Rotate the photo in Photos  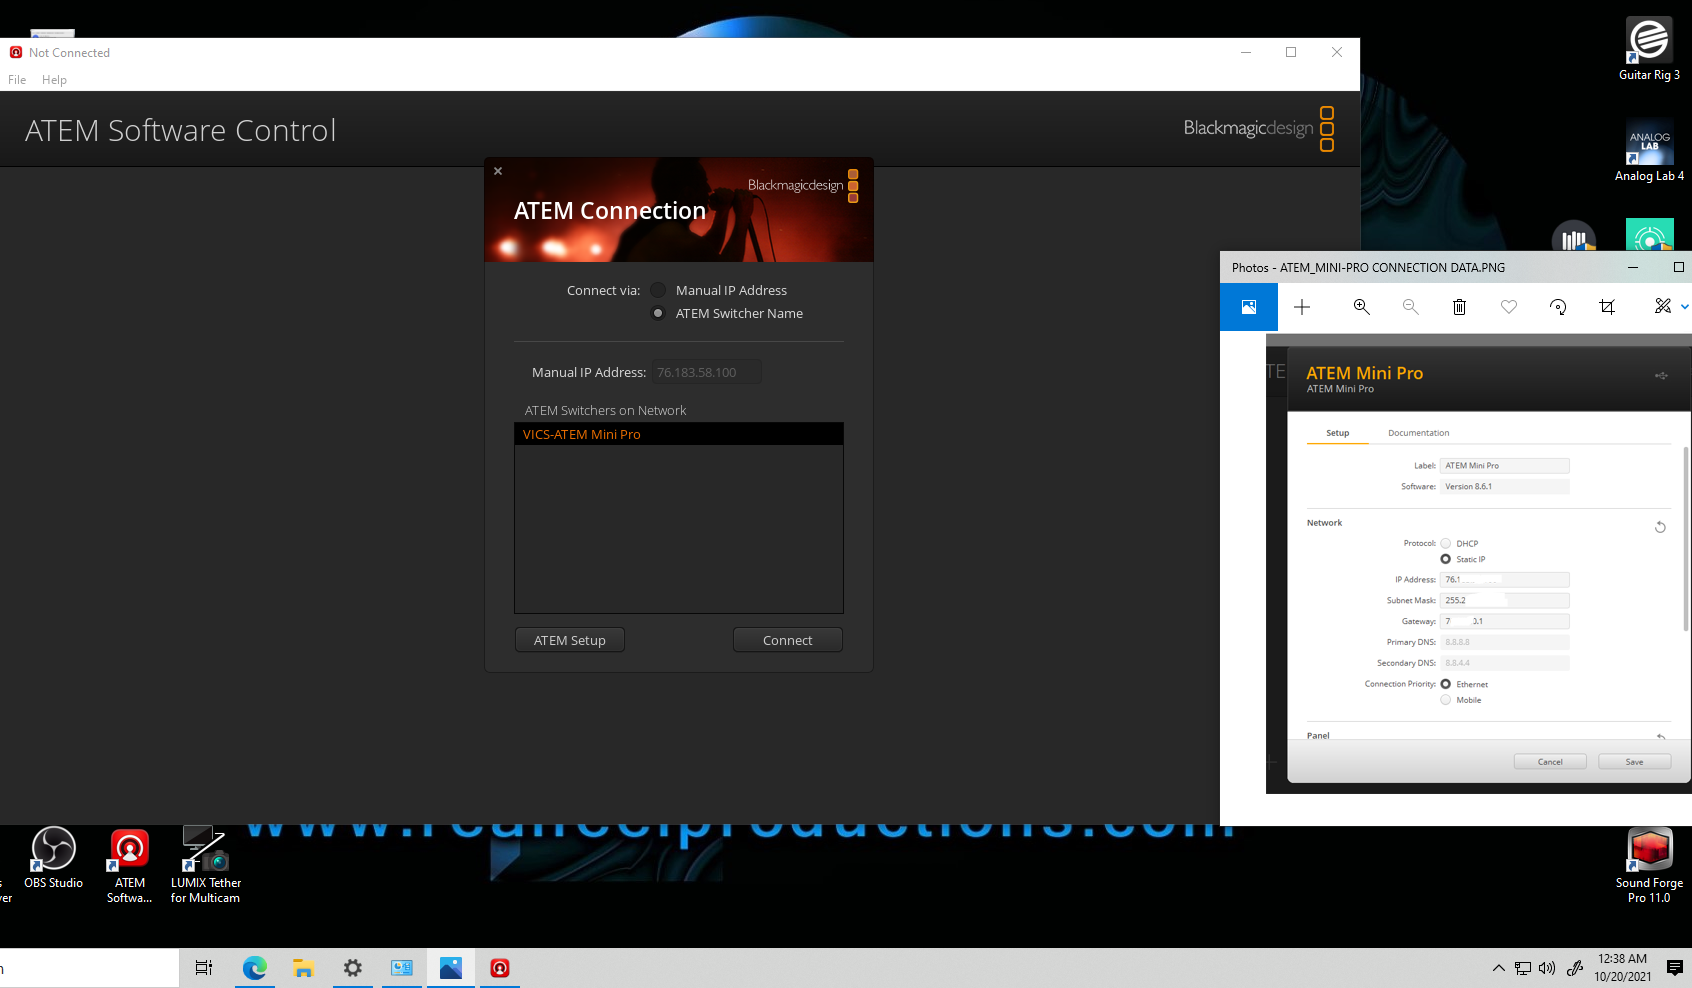coord(1558,307)
